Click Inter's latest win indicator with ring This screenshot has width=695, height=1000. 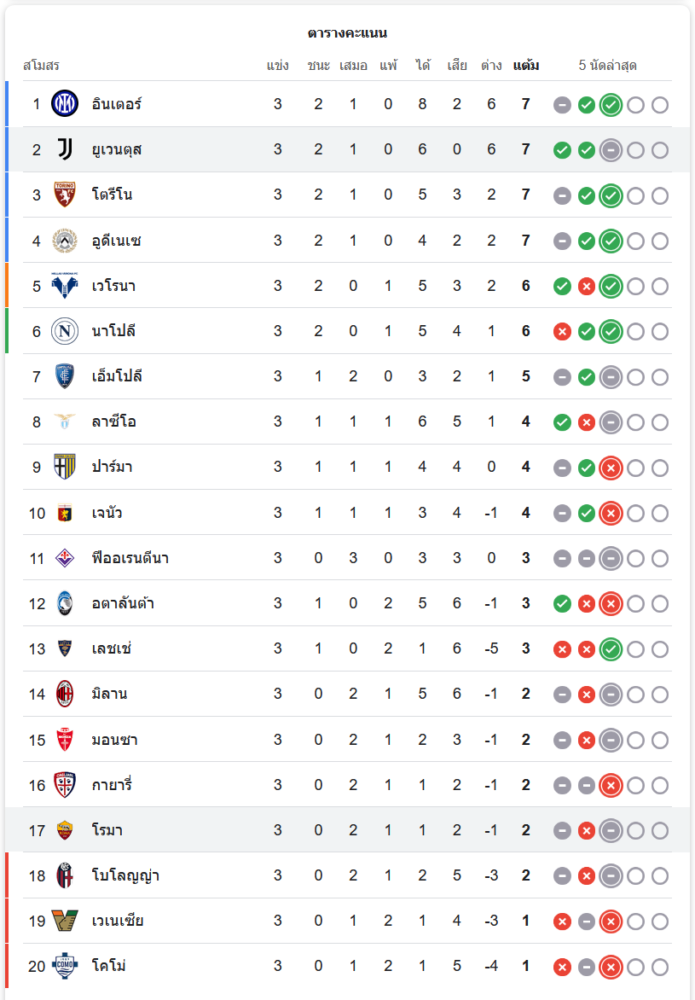(611, 104)
